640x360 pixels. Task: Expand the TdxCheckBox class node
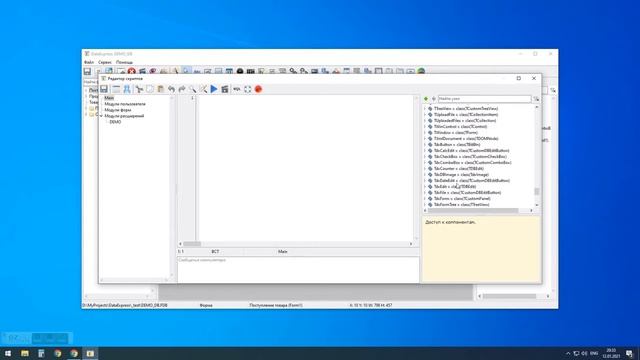point(425,157)
